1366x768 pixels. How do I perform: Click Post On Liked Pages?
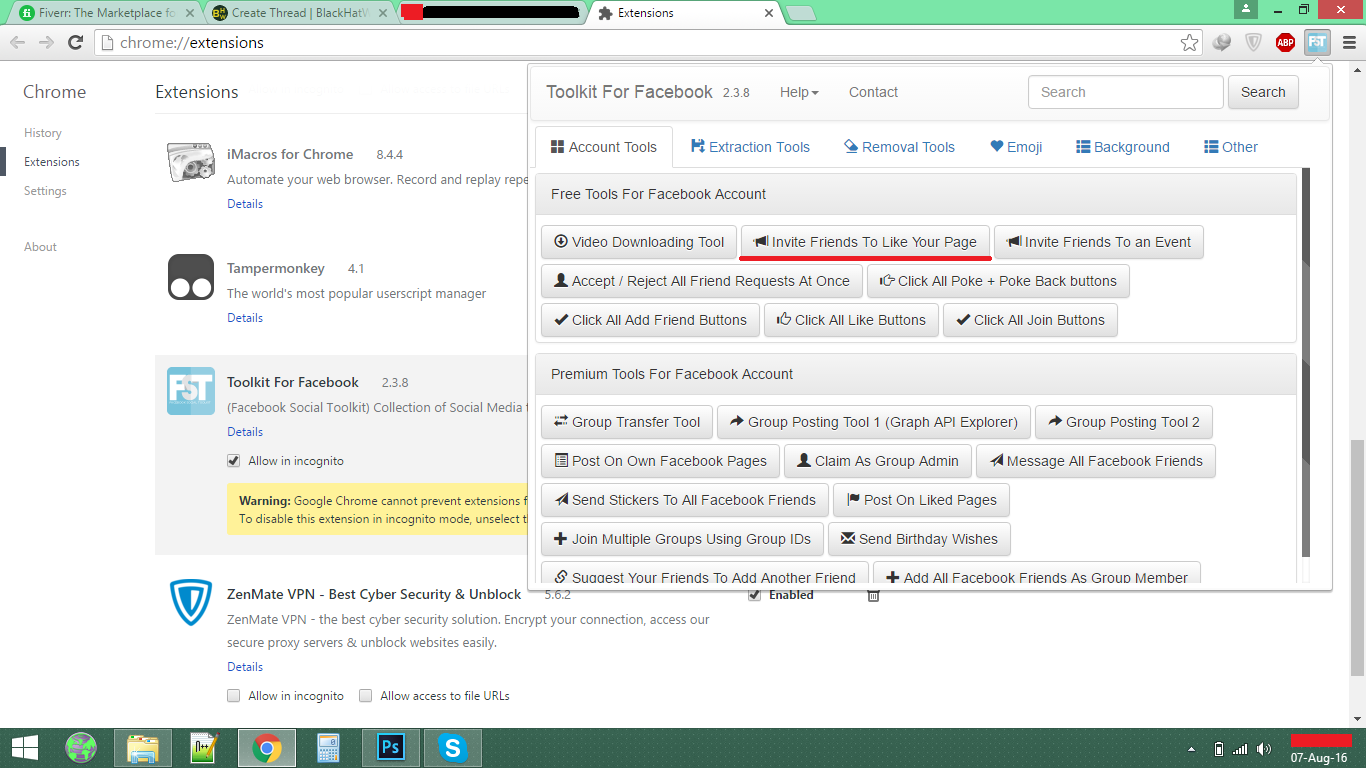[x=922, y=500]
